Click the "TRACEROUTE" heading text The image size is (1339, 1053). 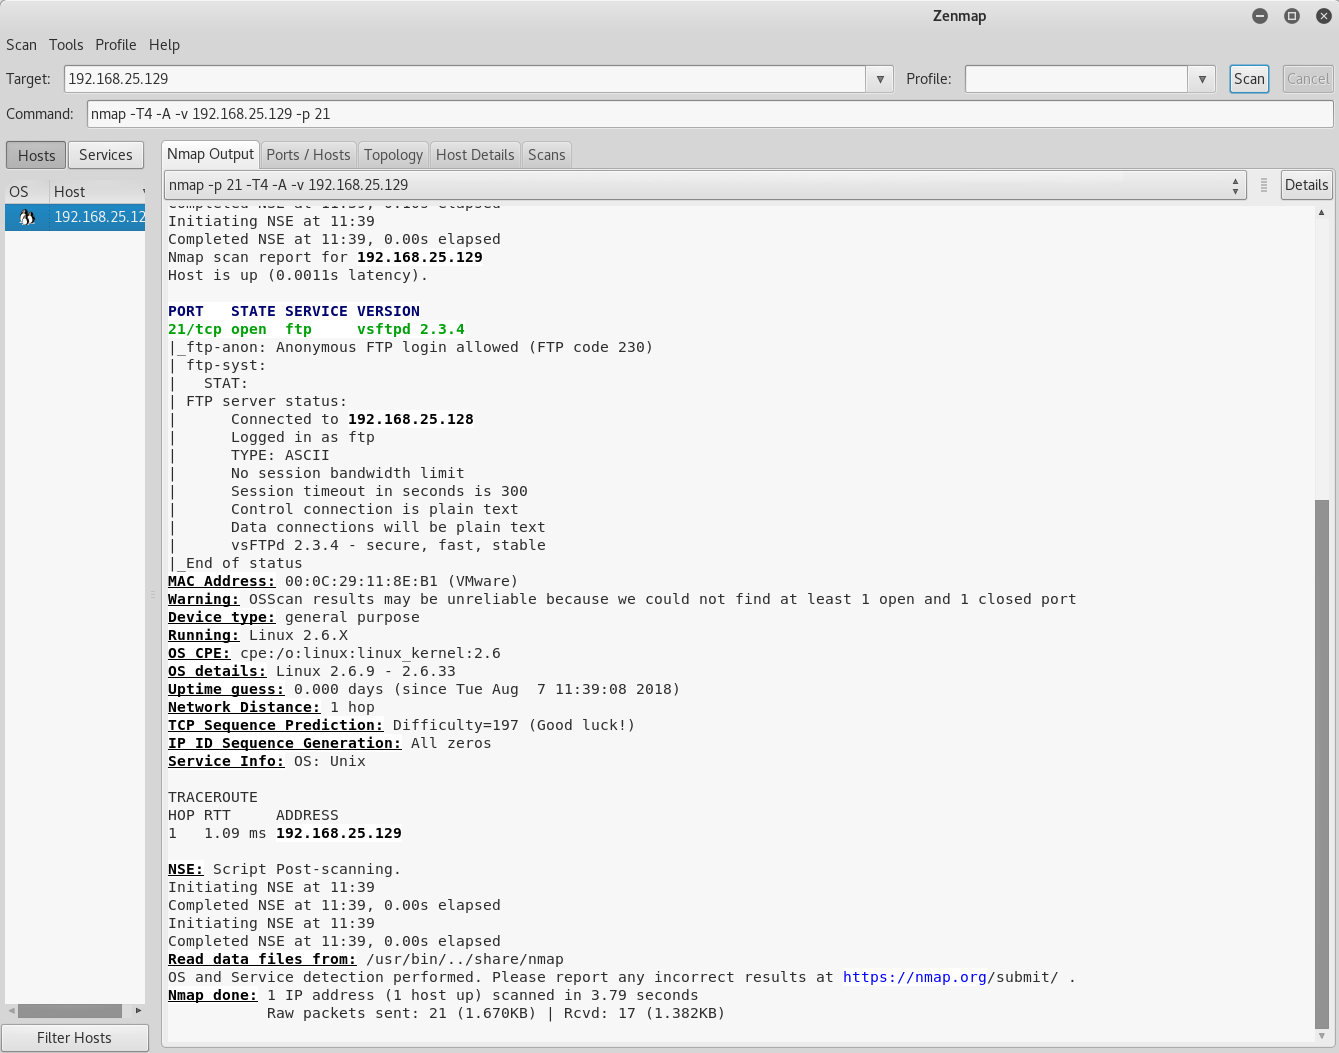213,797
